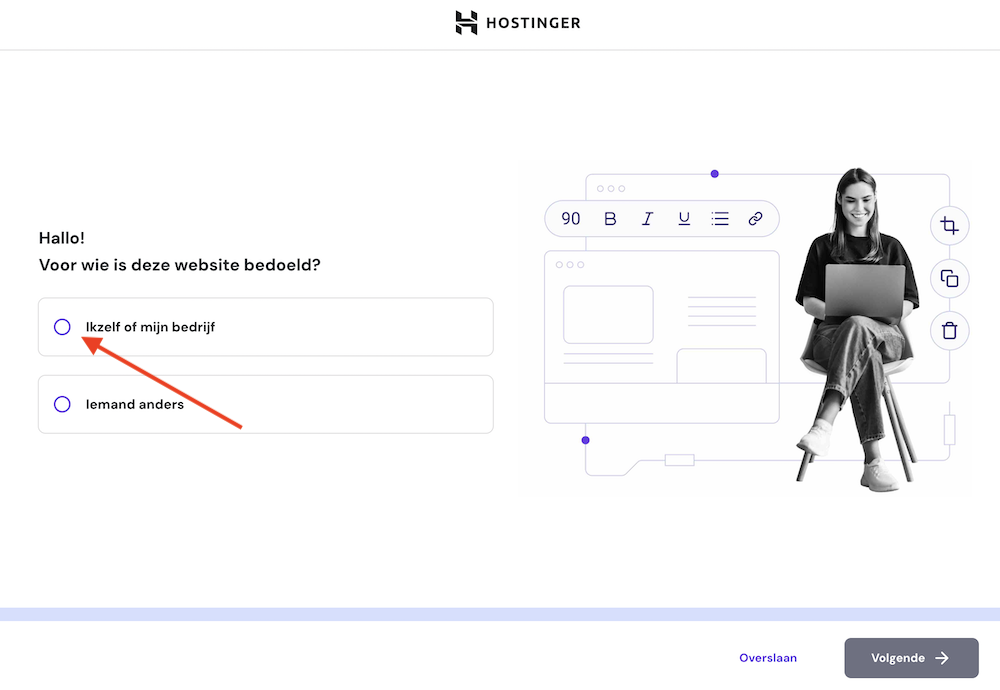Click the bold B icon in illustration
1000x690 pixels.
coord(610,219)
